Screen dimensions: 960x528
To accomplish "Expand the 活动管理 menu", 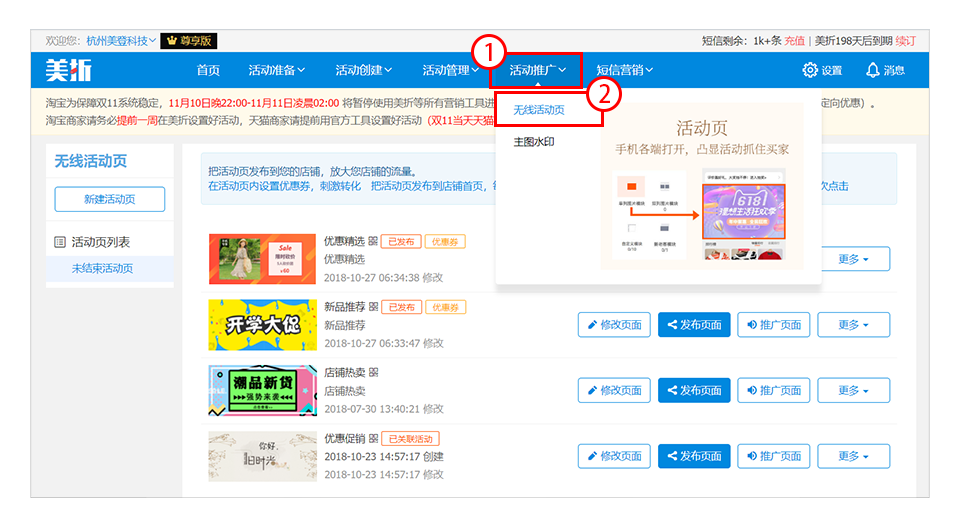I will pyautogui.click(x=451, y=70).
